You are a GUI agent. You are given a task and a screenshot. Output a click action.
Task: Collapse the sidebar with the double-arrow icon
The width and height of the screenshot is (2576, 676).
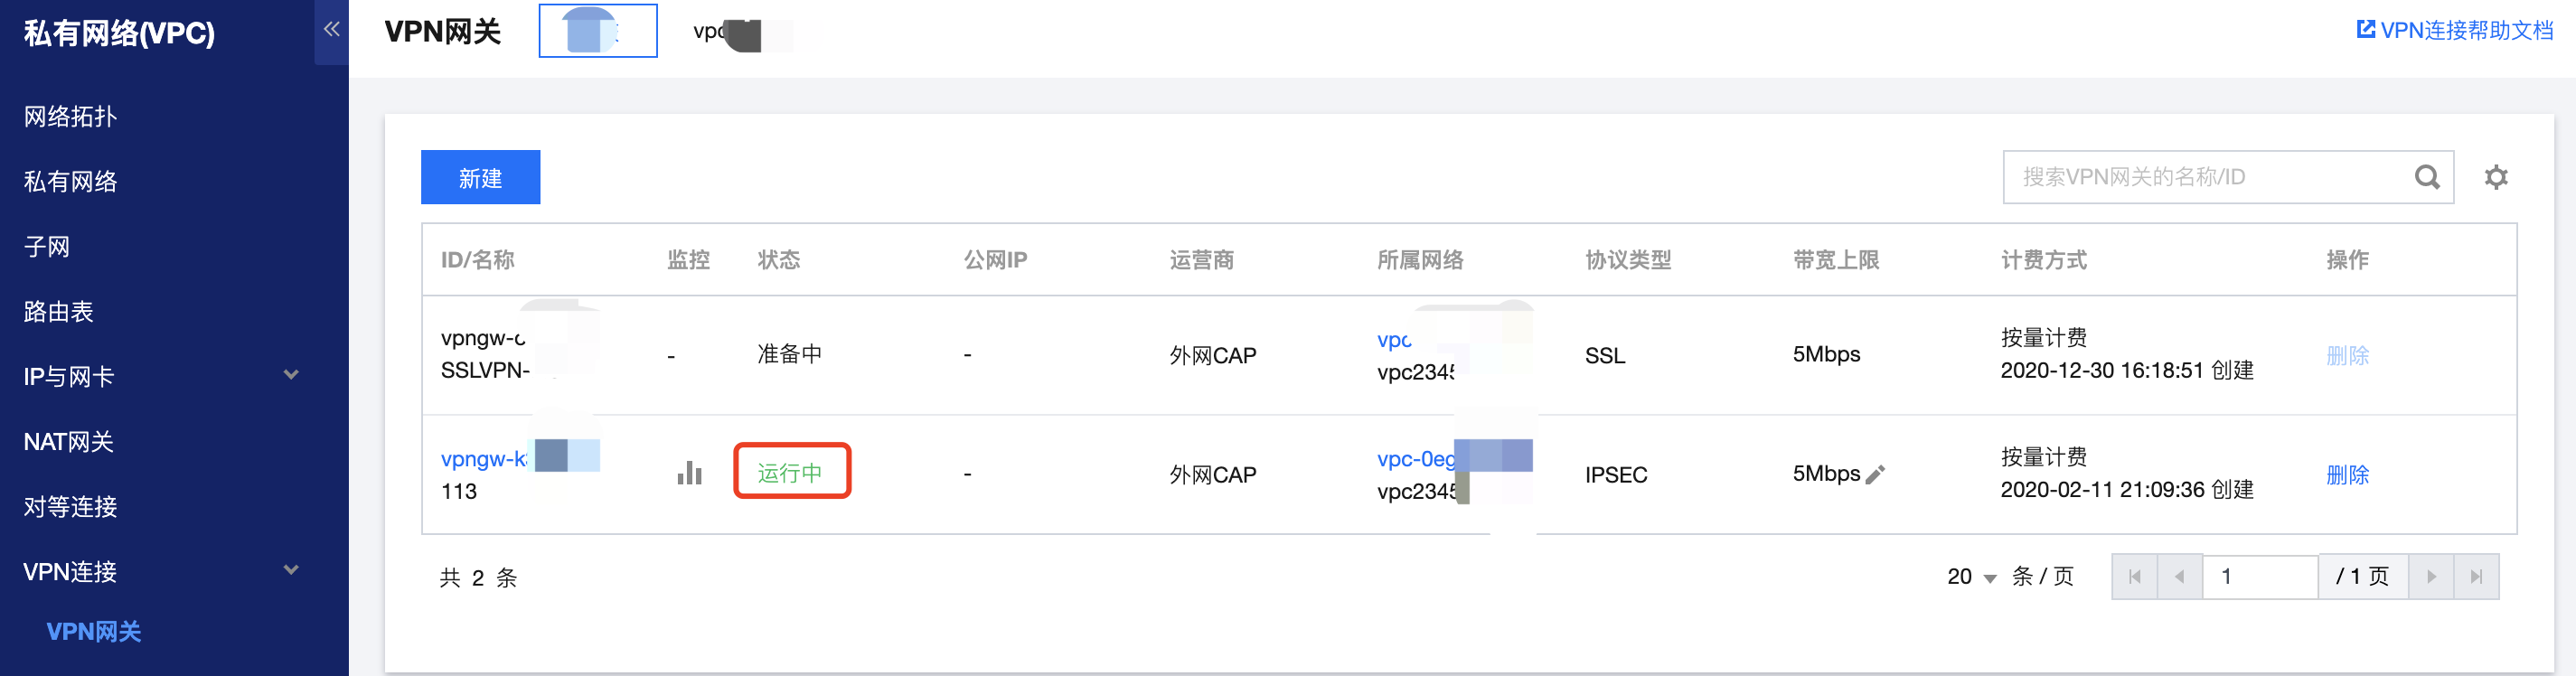pos(331,30)
